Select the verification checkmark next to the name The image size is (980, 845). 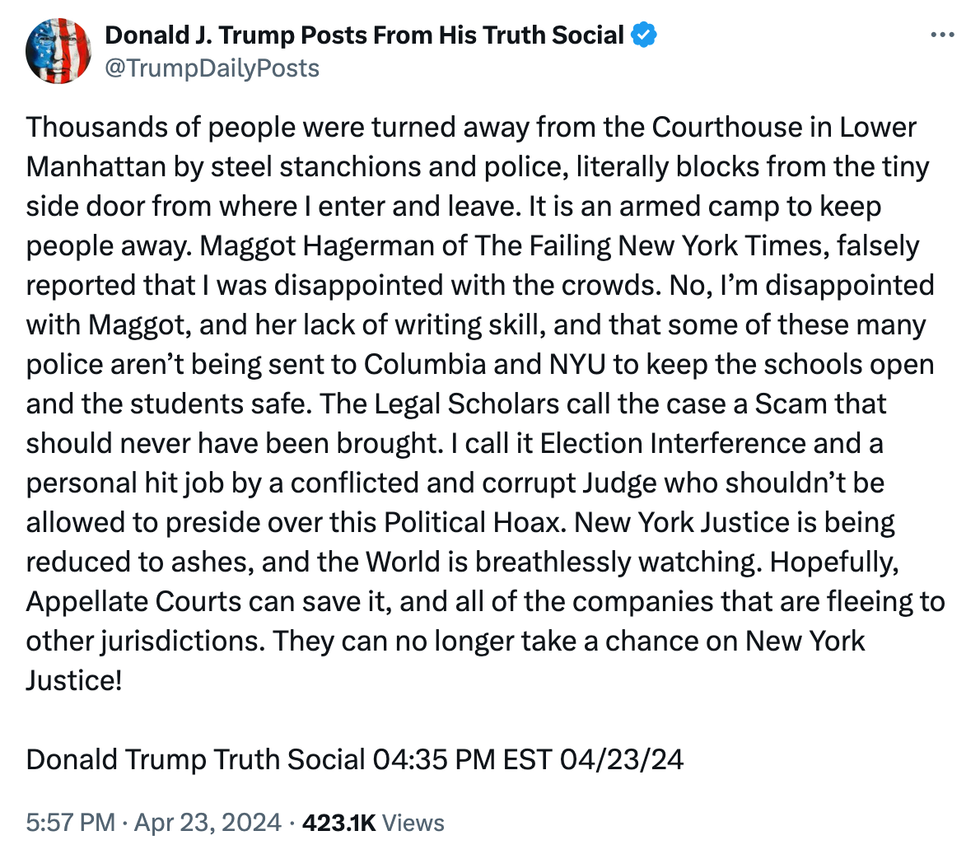pyautogui.click(x=643, y=33)
